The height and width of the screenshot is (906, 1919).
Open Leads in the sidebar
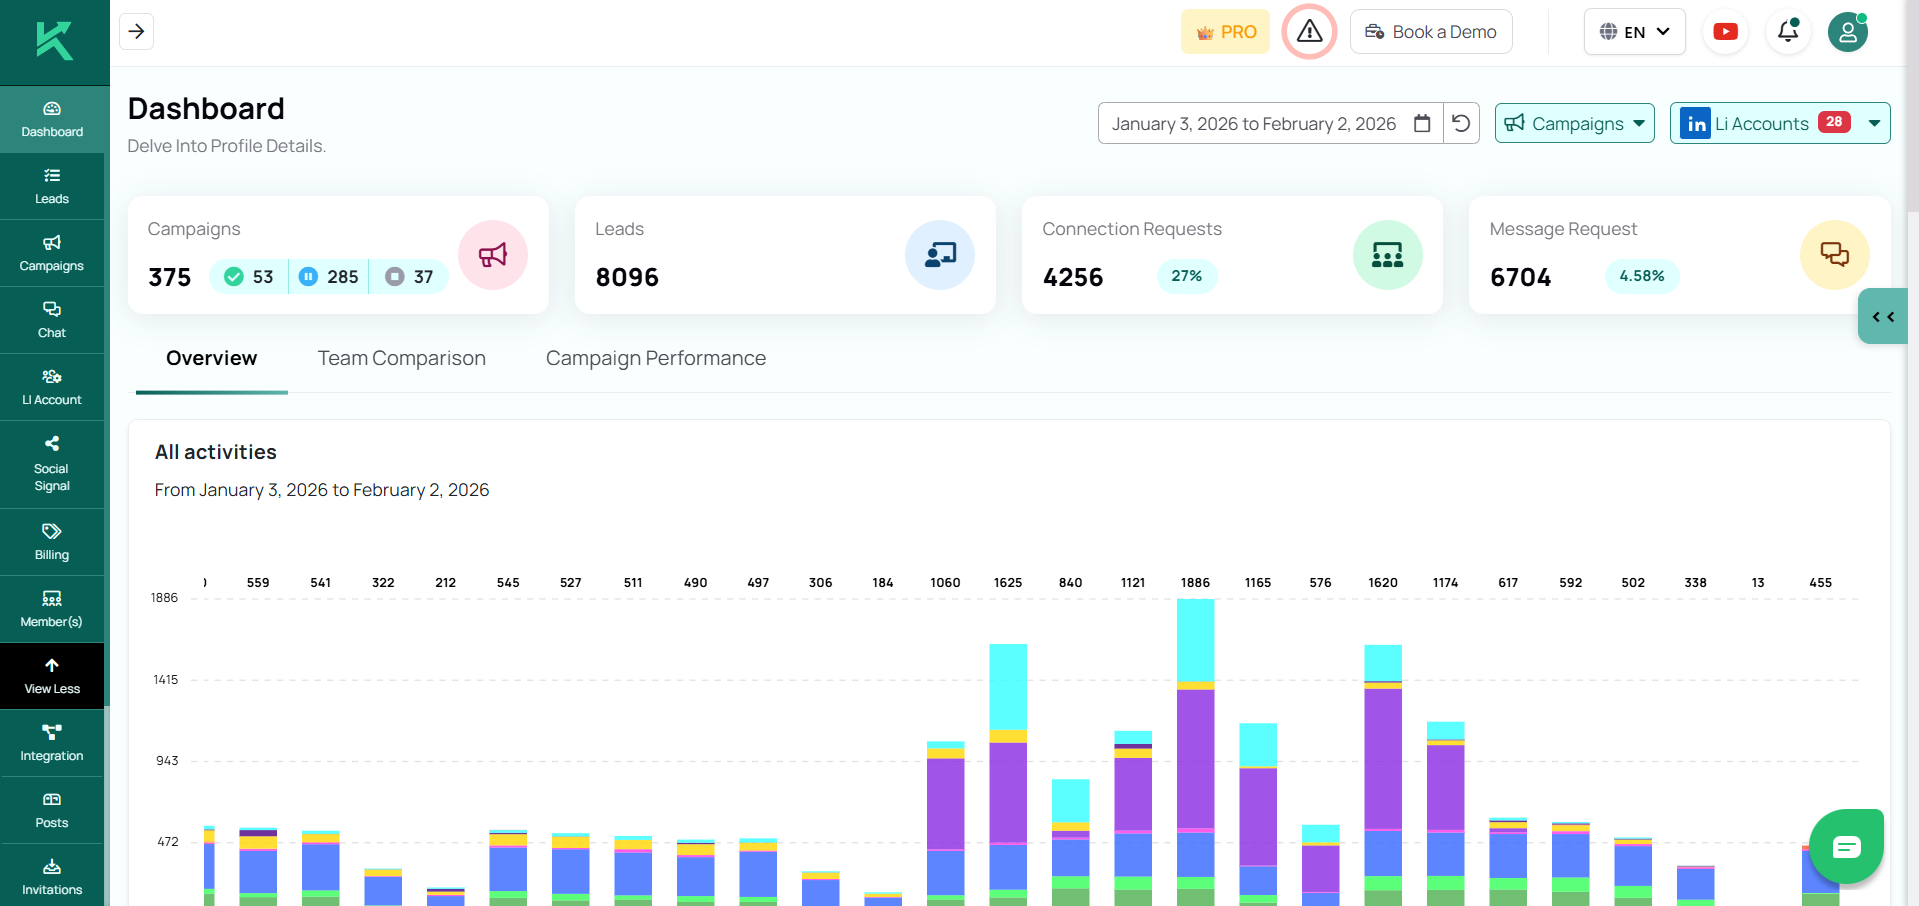52,186
